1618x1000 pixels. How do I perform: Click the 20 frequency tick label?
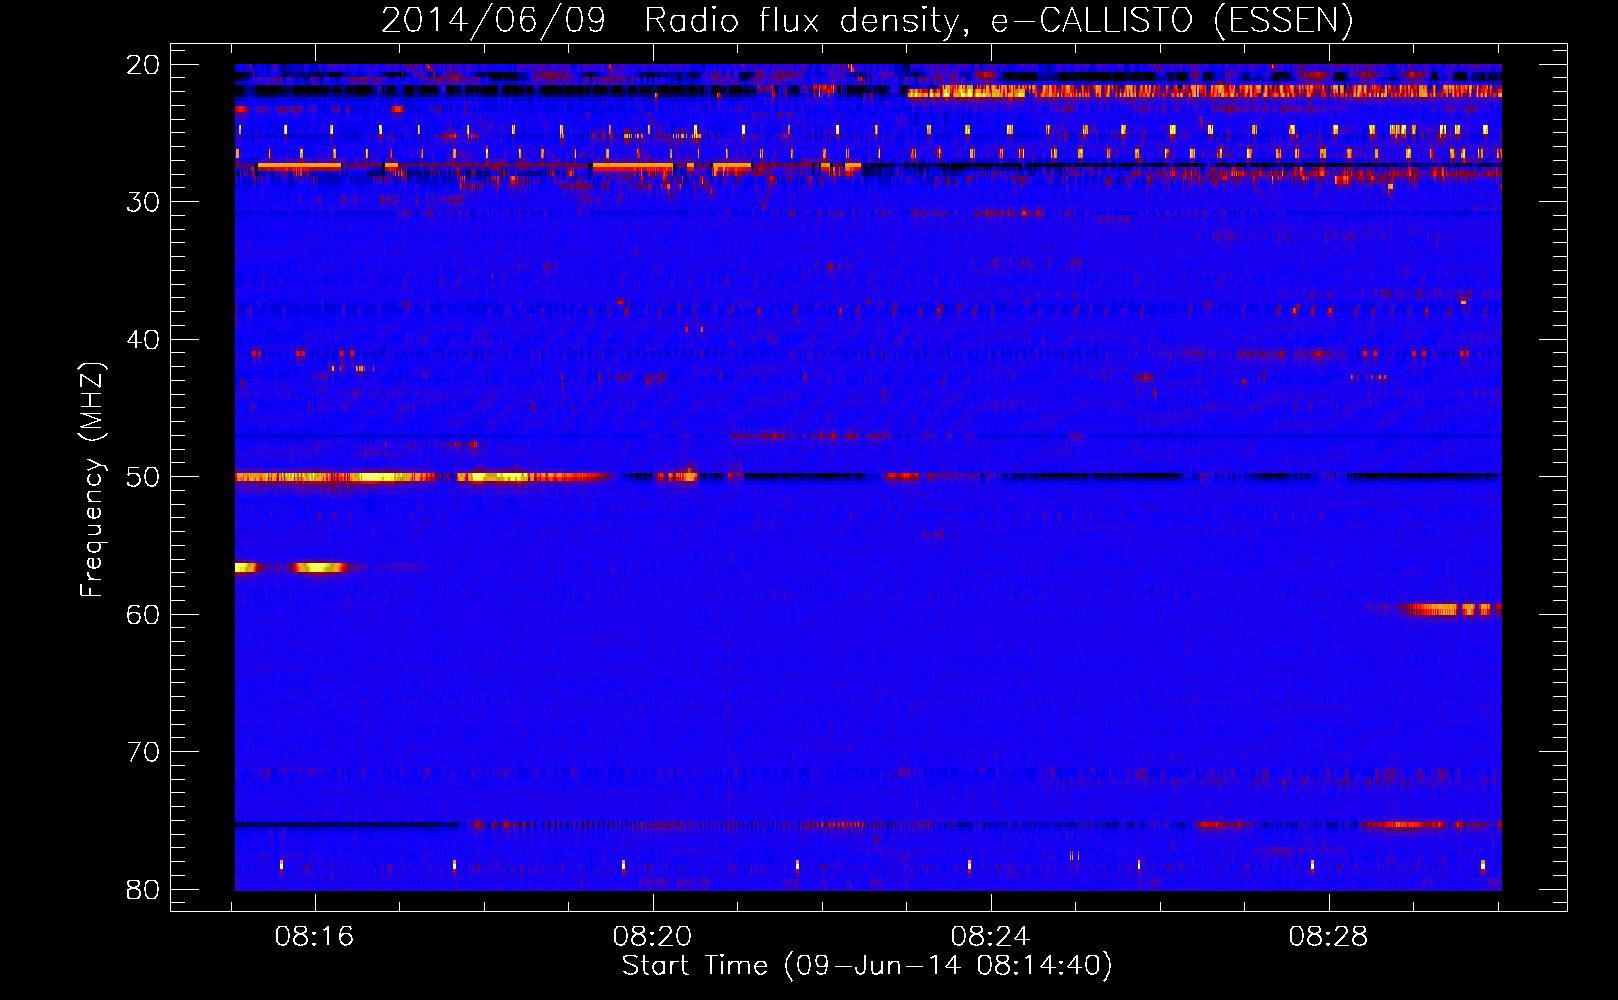(143, 65)
